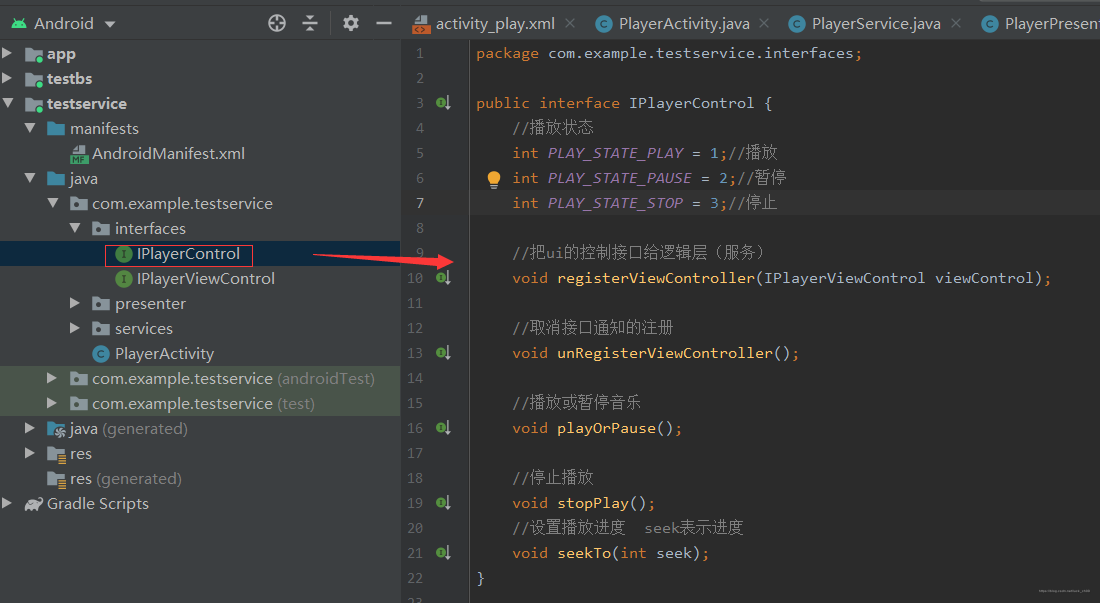
Task: Expand the Gradle Scripts arrow
Action: (7, 503)
